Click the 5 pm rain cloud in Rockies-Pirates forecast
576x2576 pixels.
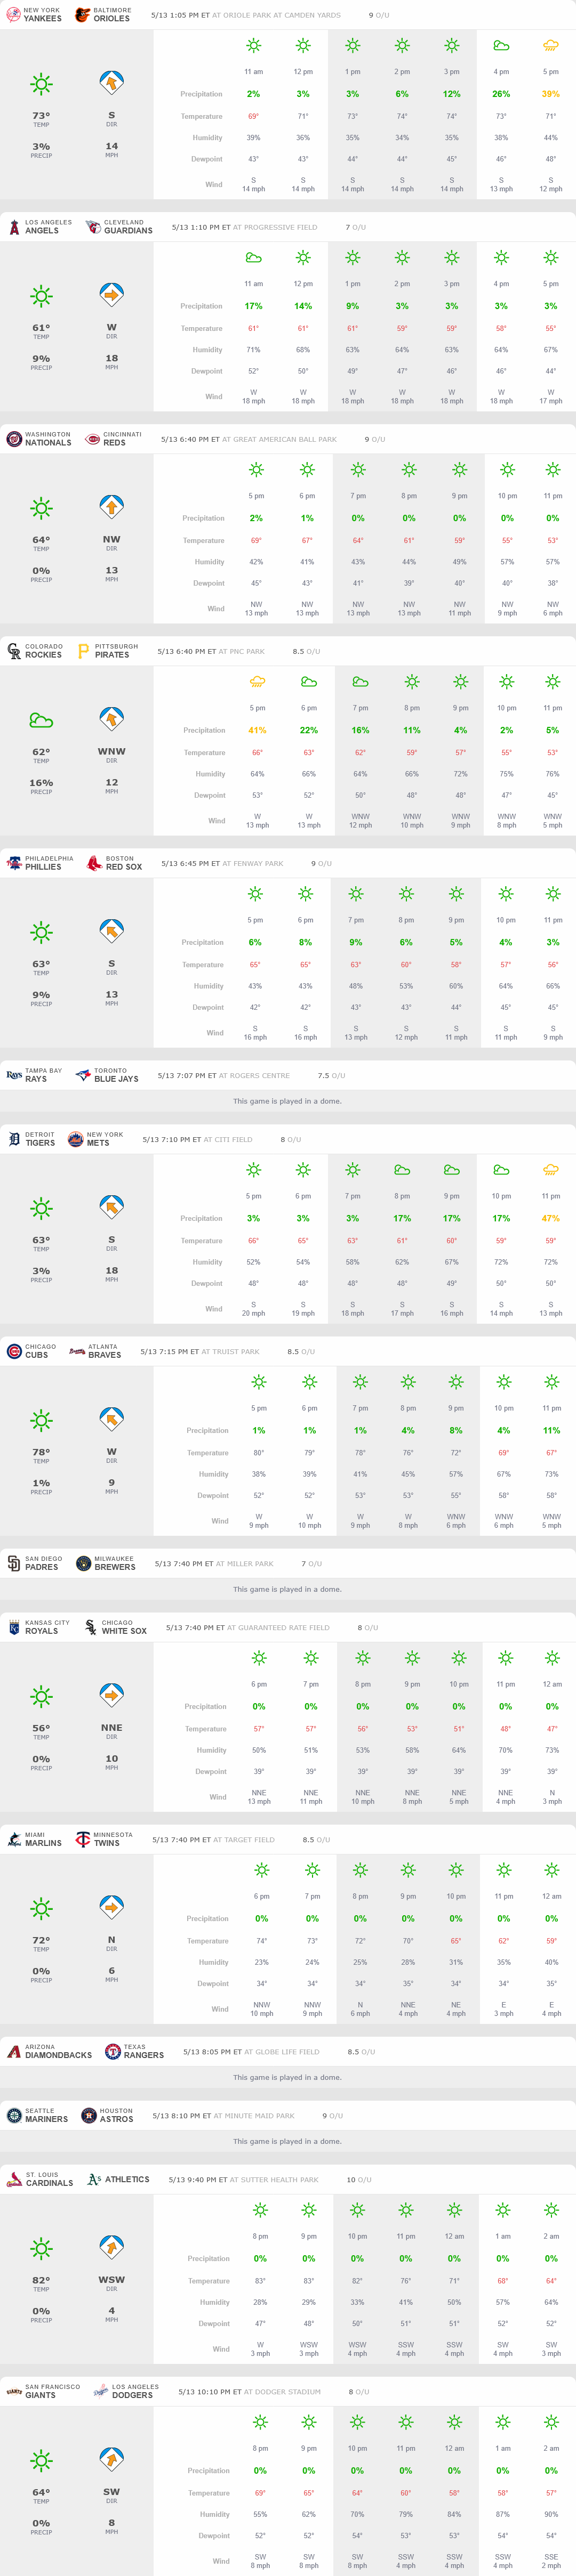click(x=257, y=682)
